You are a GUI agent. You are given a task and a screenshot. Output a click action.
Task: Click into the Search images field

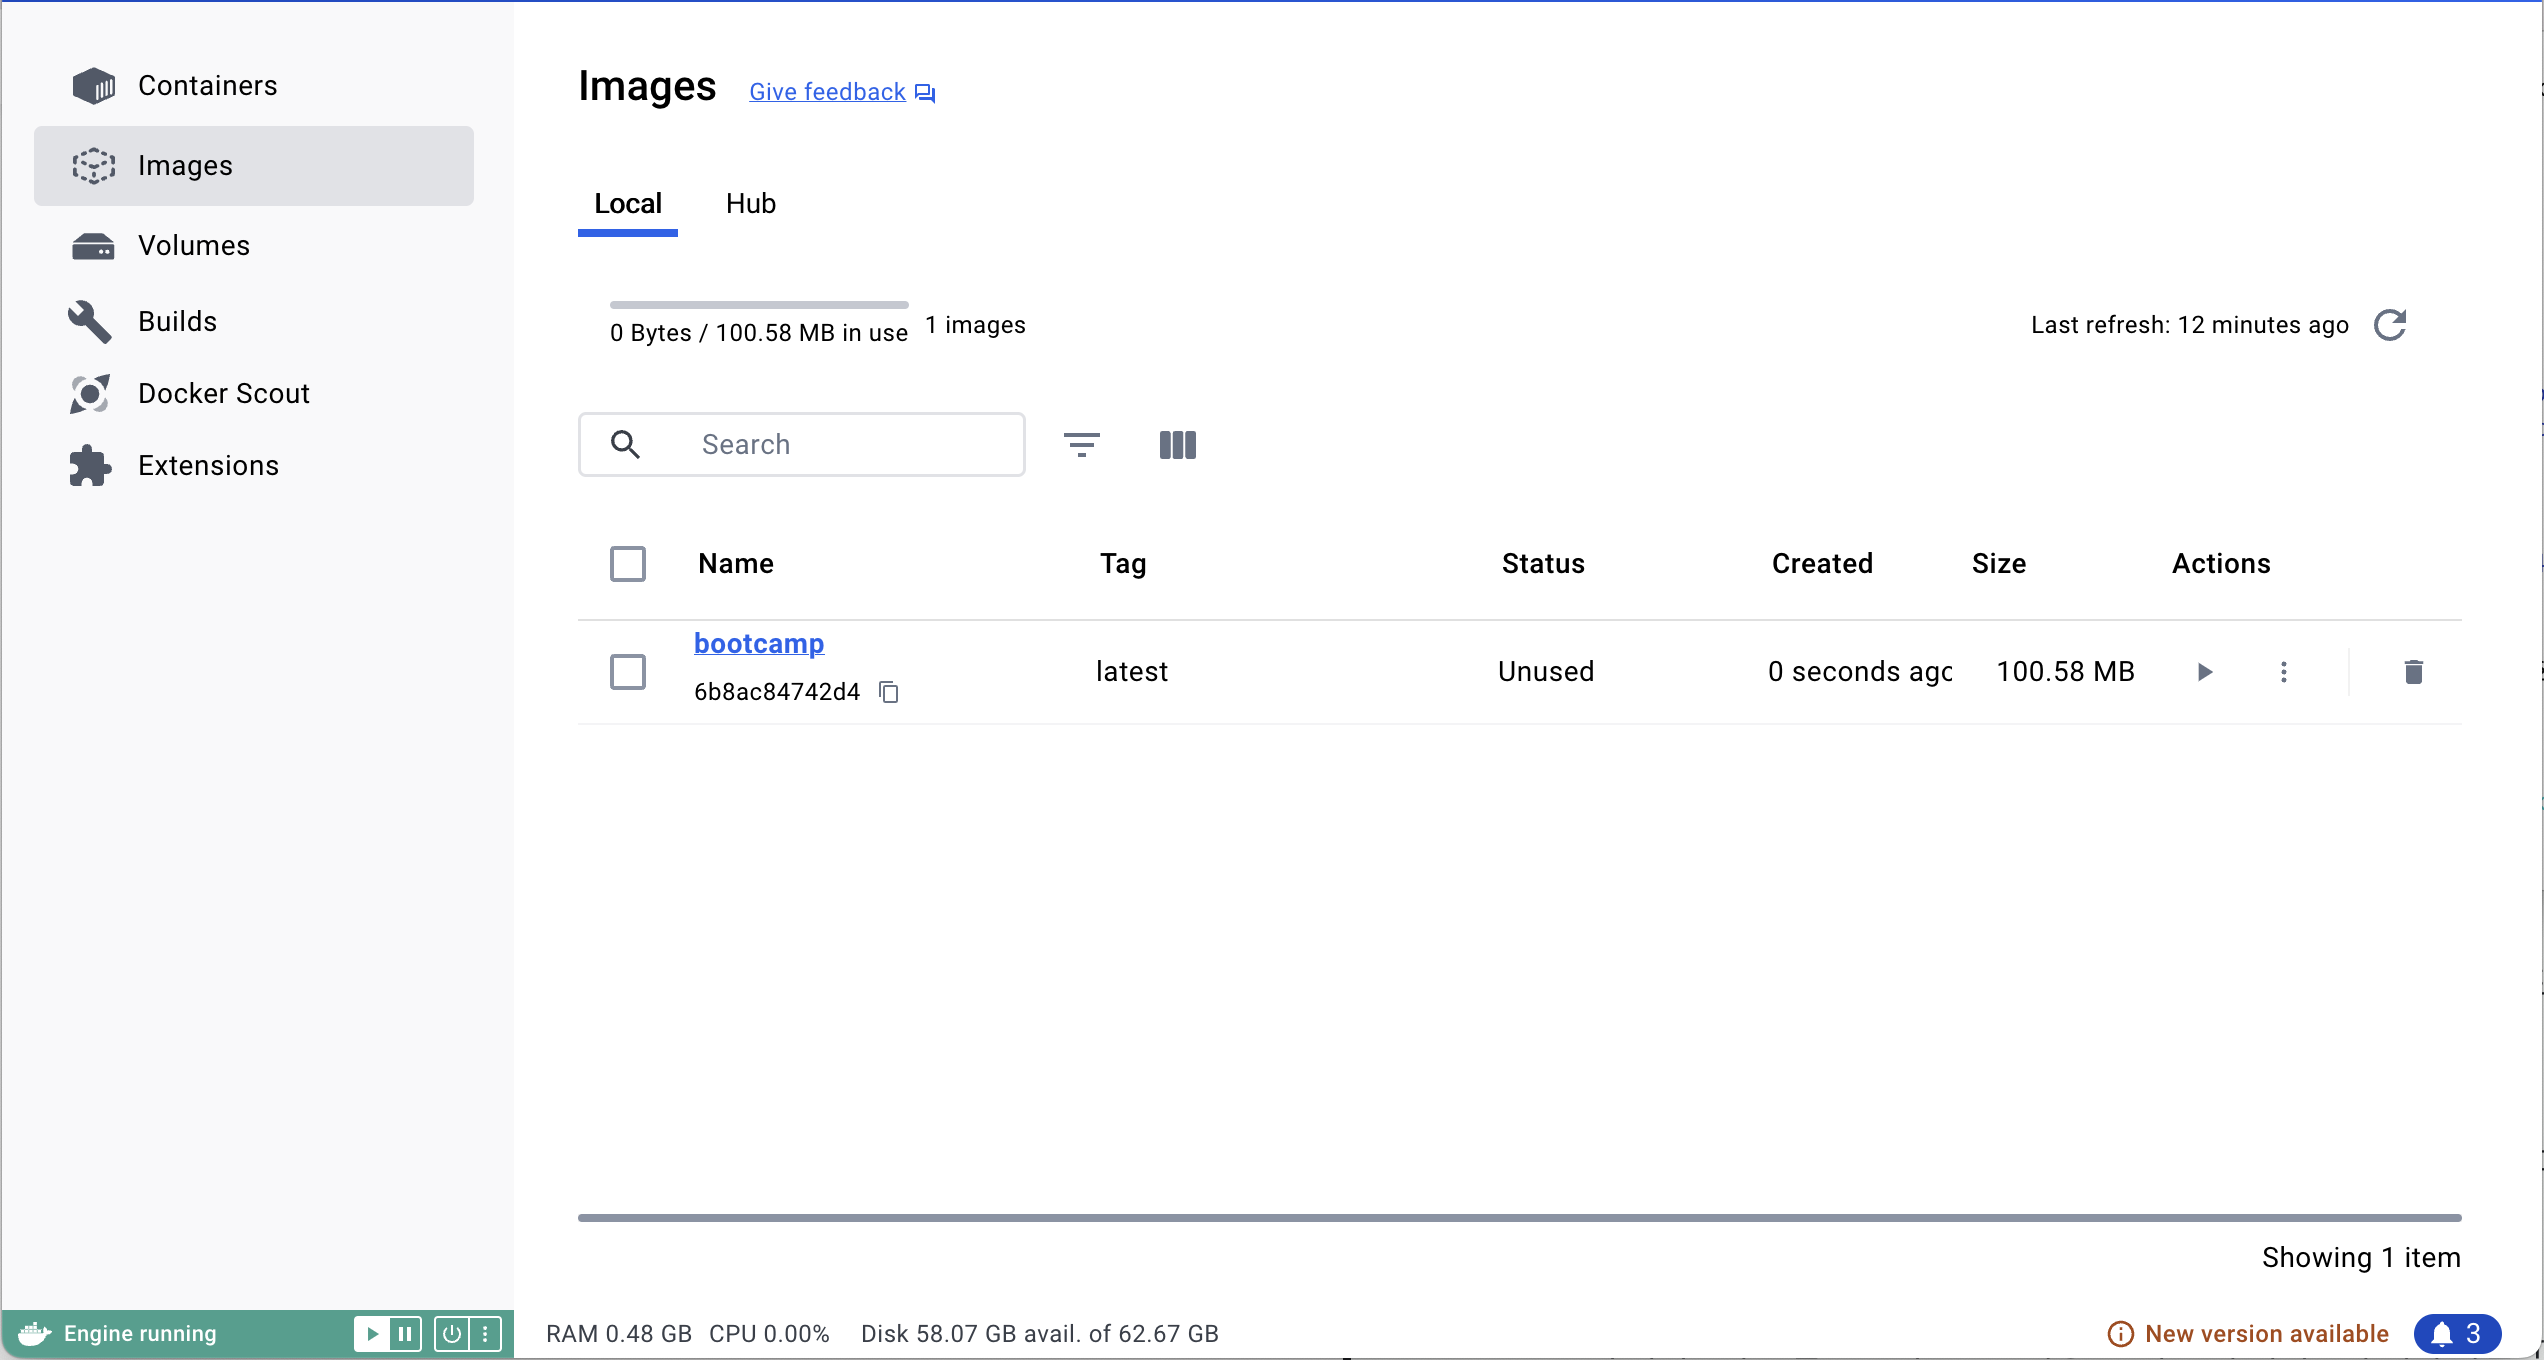(x=850, y=445)
